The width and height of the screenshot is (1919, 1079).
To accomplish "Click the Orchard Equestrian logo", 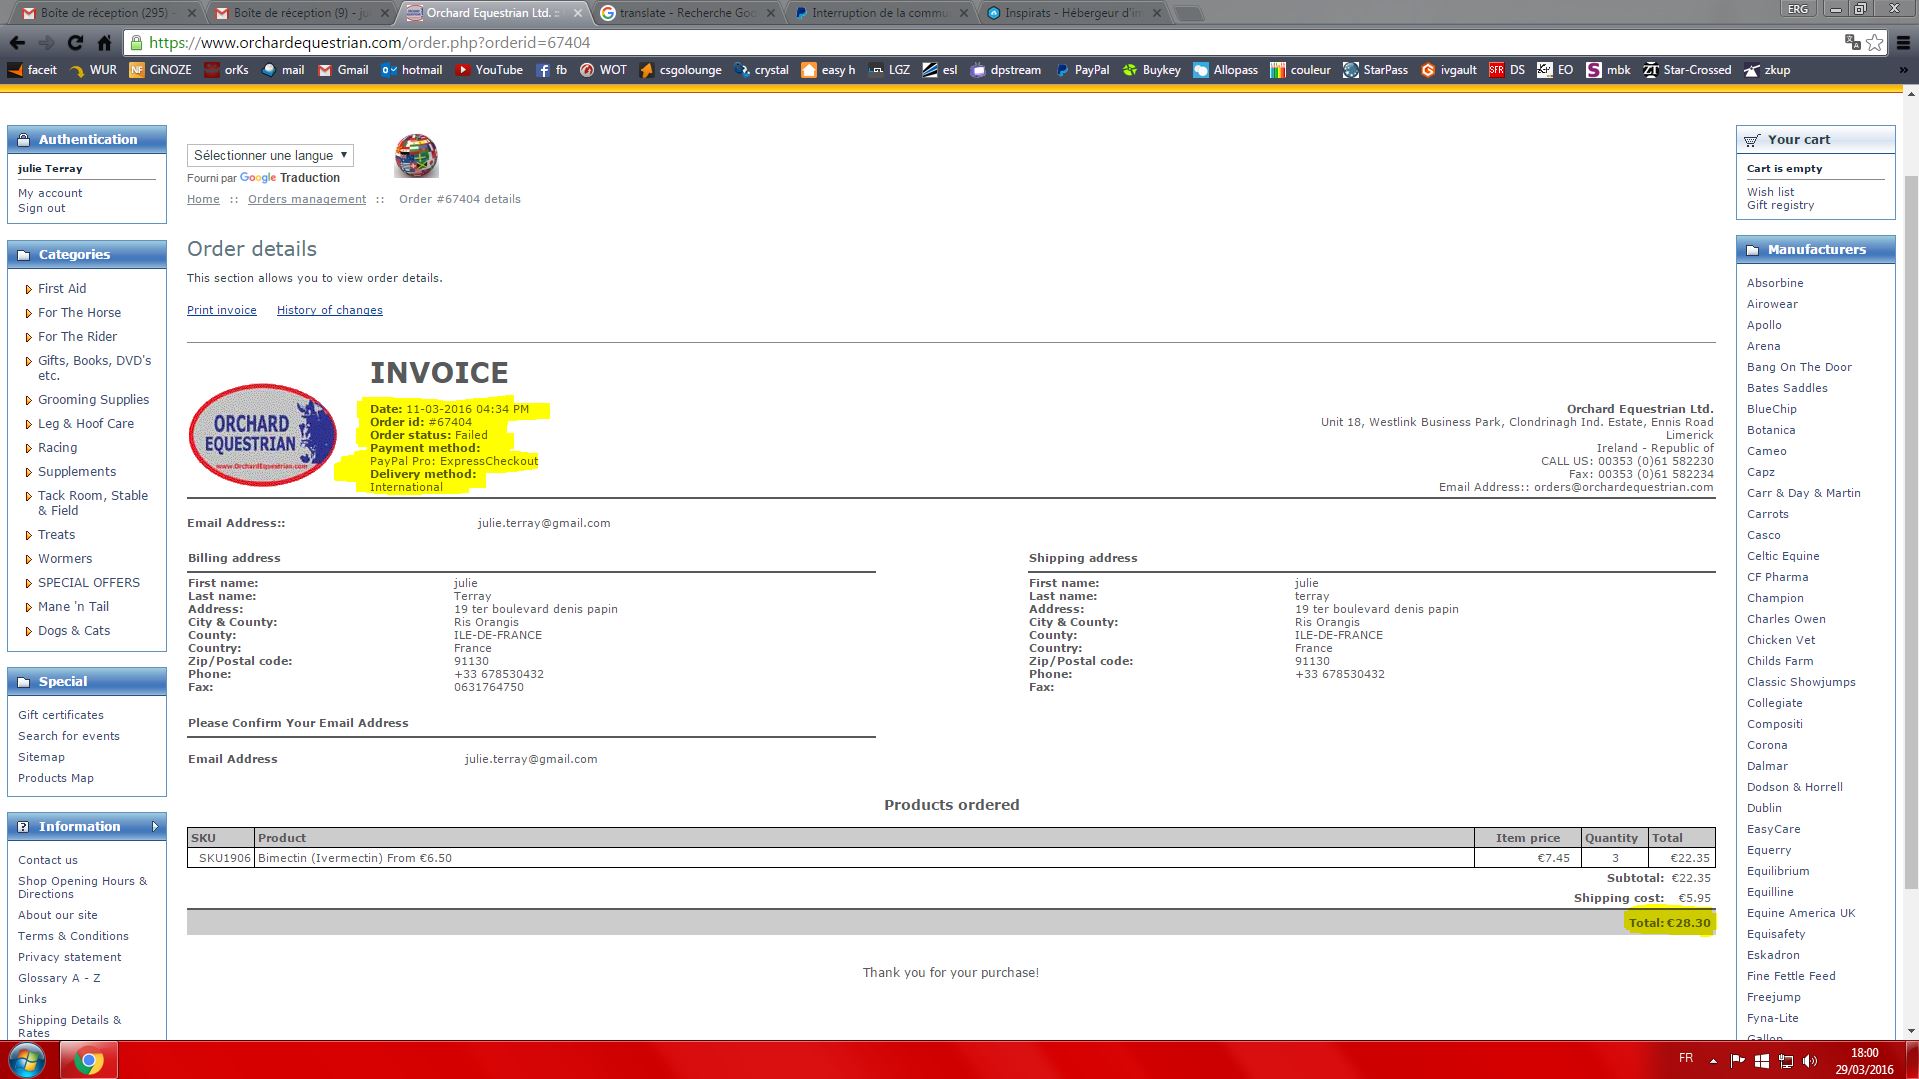I will click(263, 435).
